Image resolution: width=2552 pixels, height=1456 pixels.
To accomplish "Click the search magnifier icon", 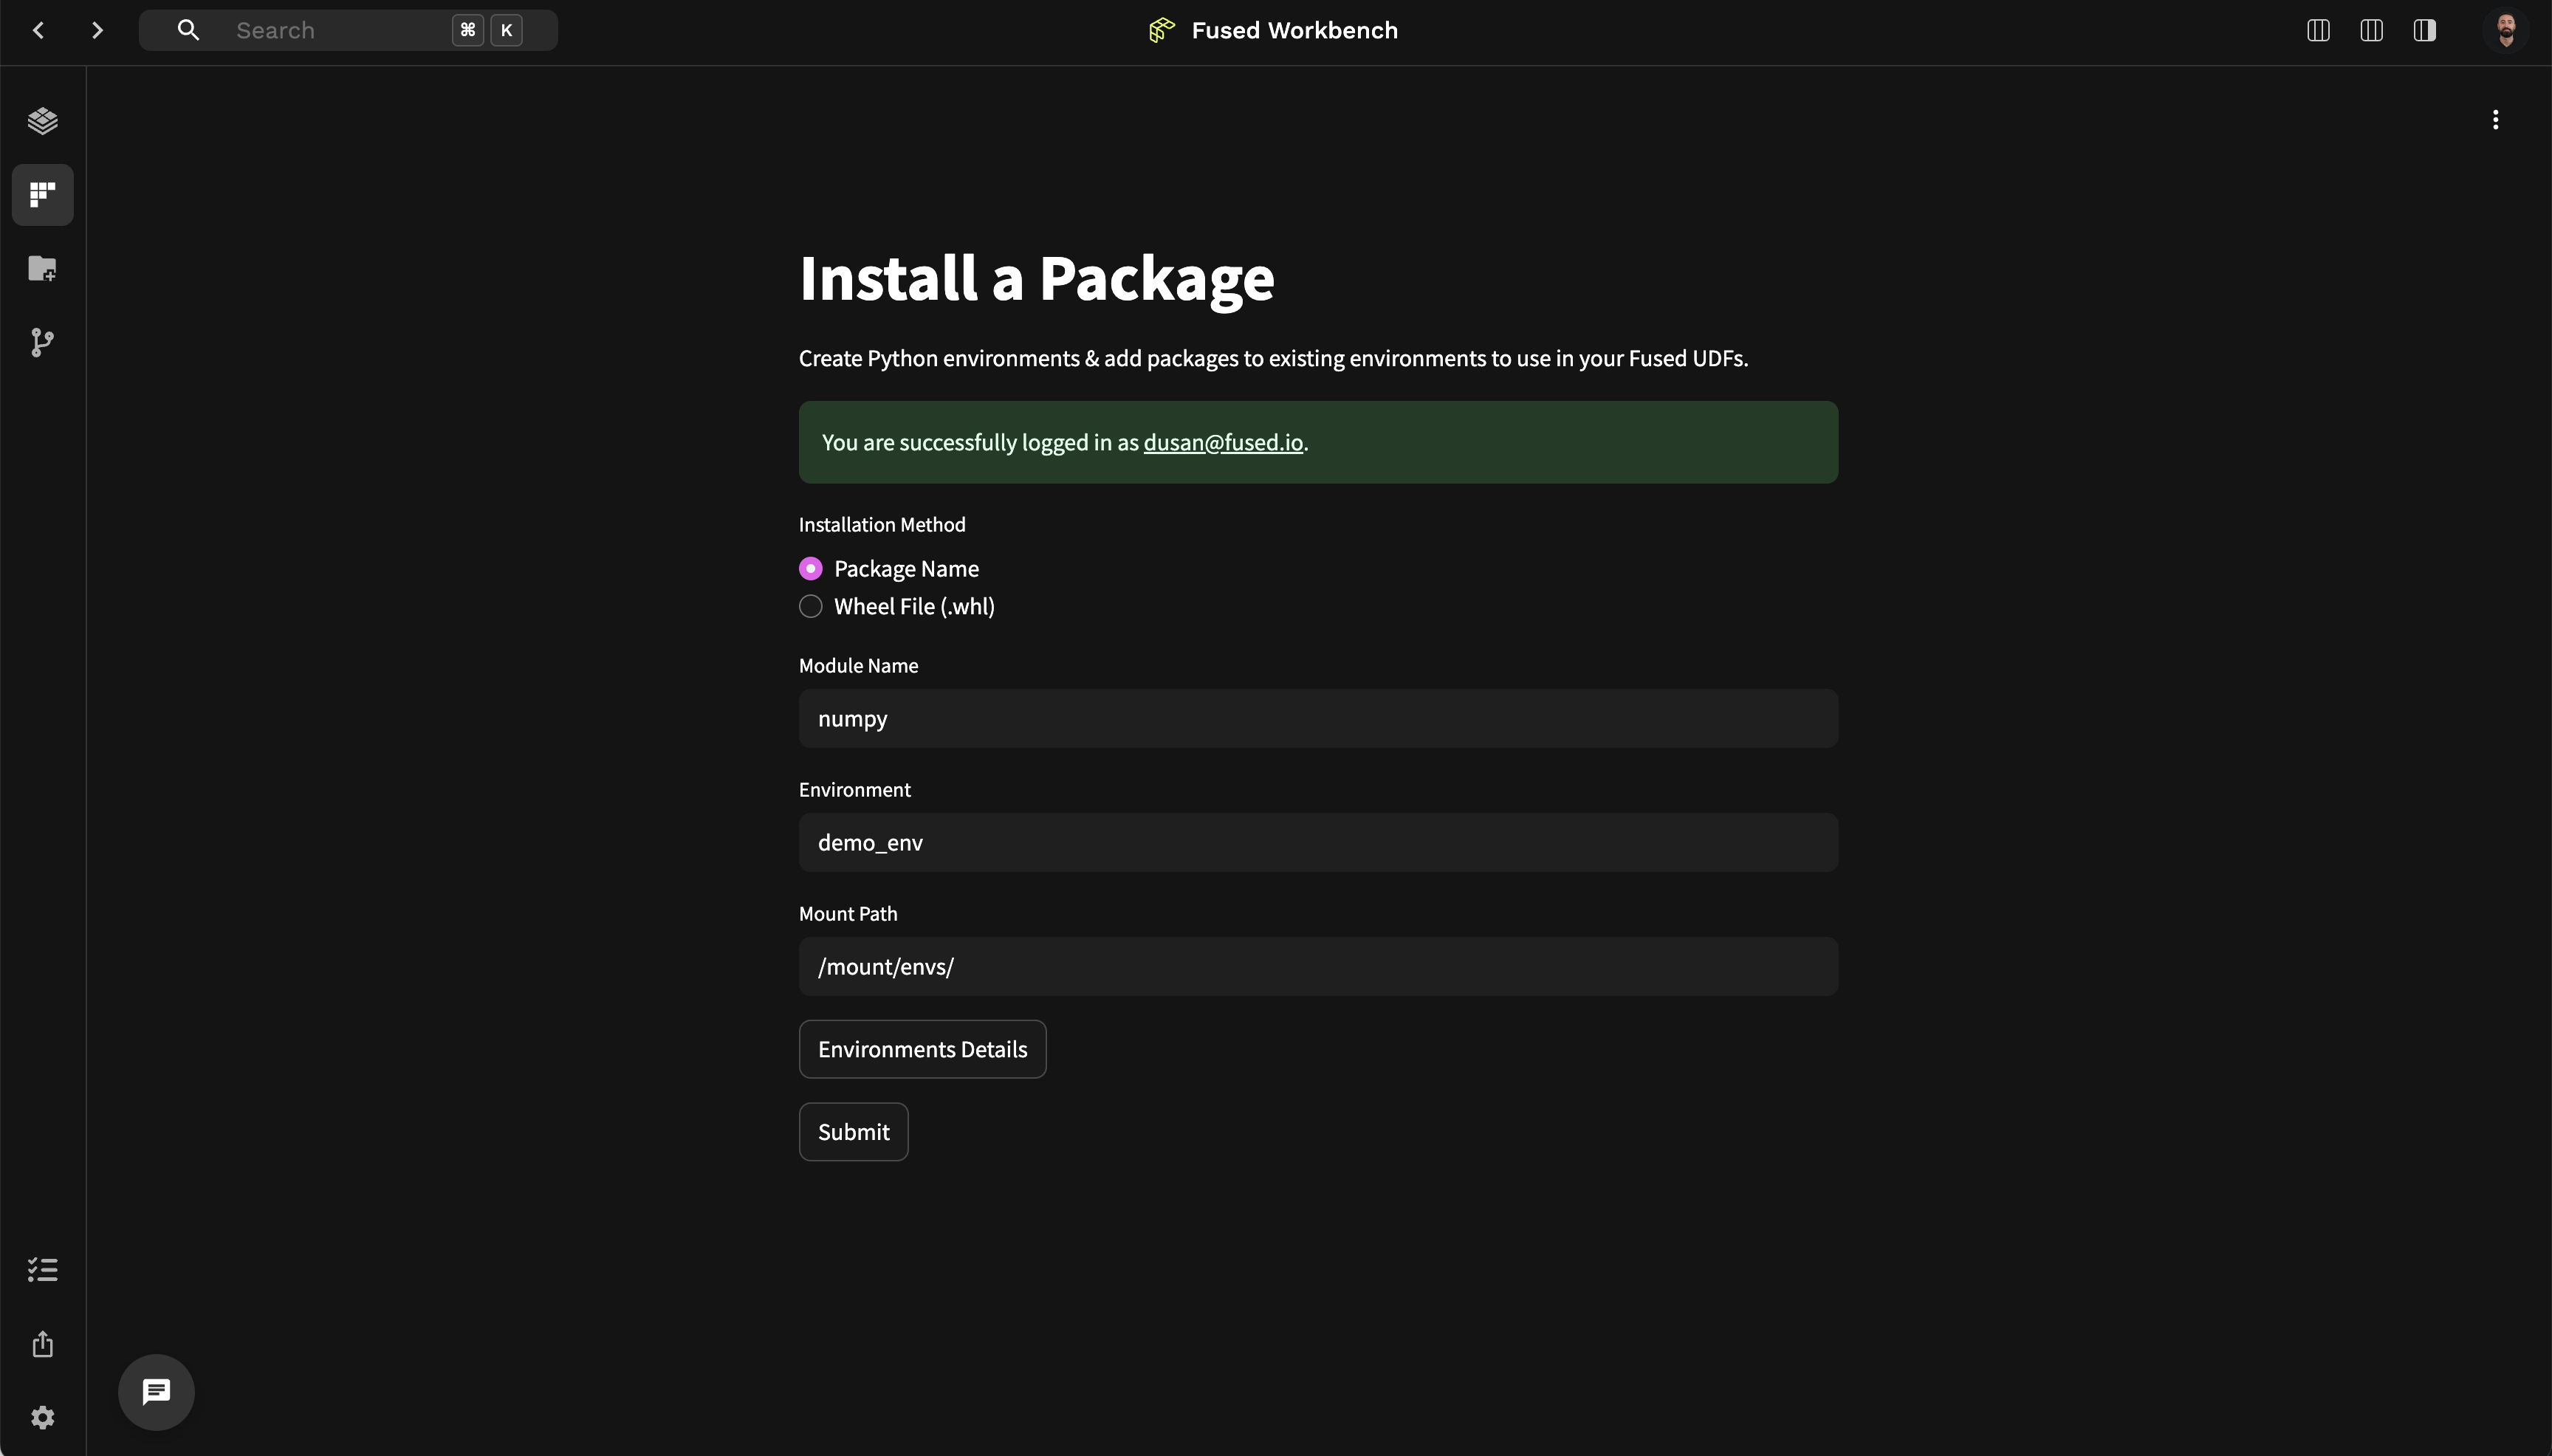I will (188, 30).
